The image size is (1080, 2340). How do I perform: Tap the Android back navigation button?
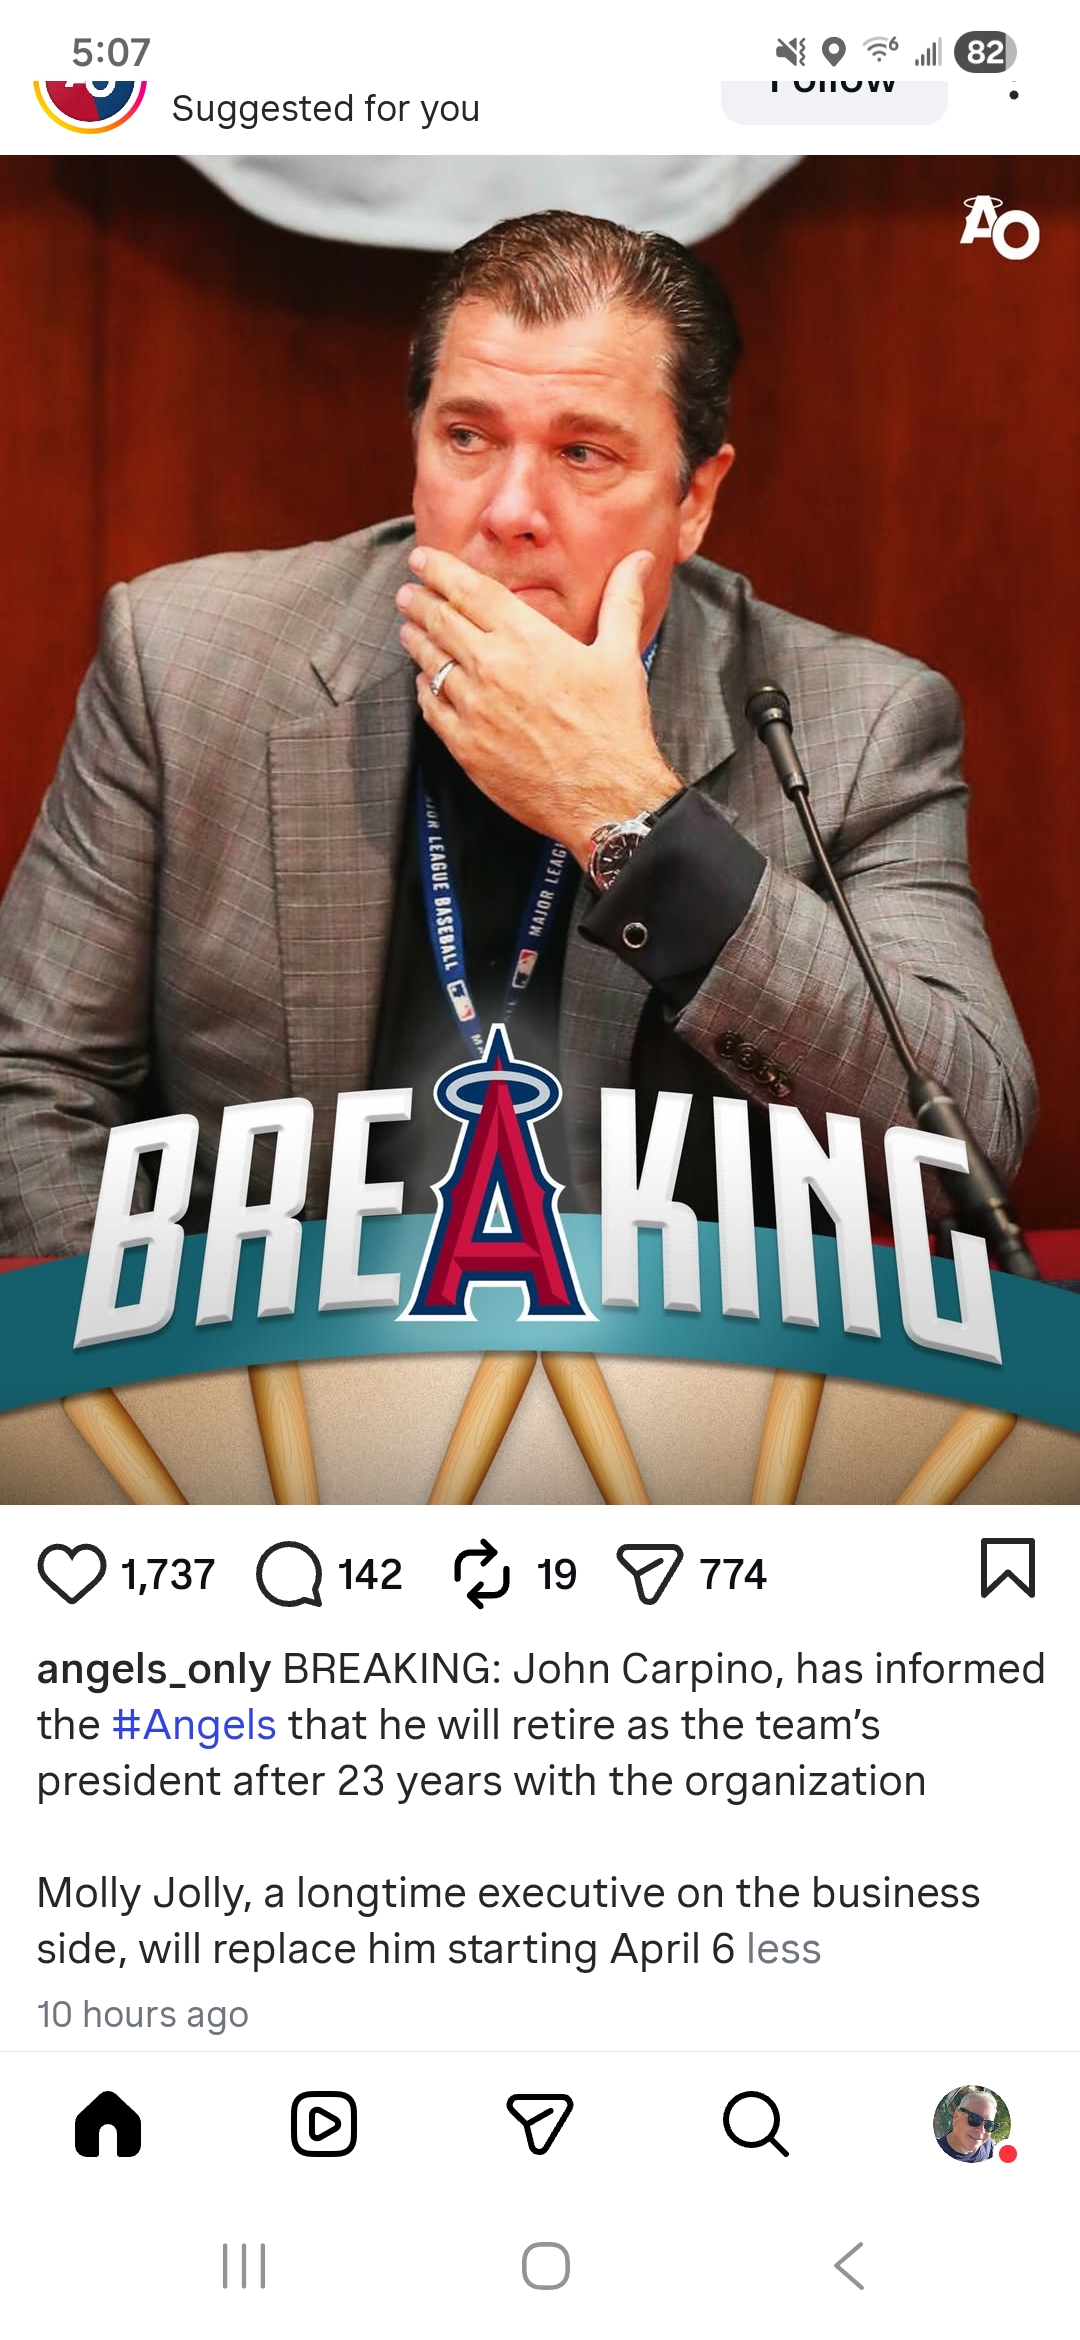(x=849, y=2266)
